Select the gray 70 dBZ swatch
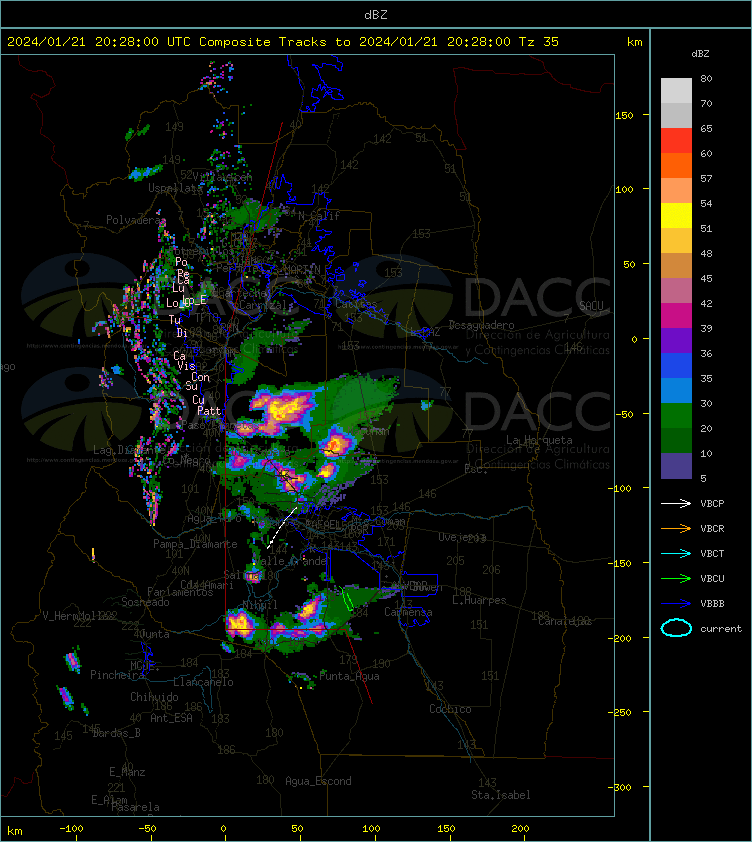This screenshot has height=842, width=752. [x=676, y=115]
